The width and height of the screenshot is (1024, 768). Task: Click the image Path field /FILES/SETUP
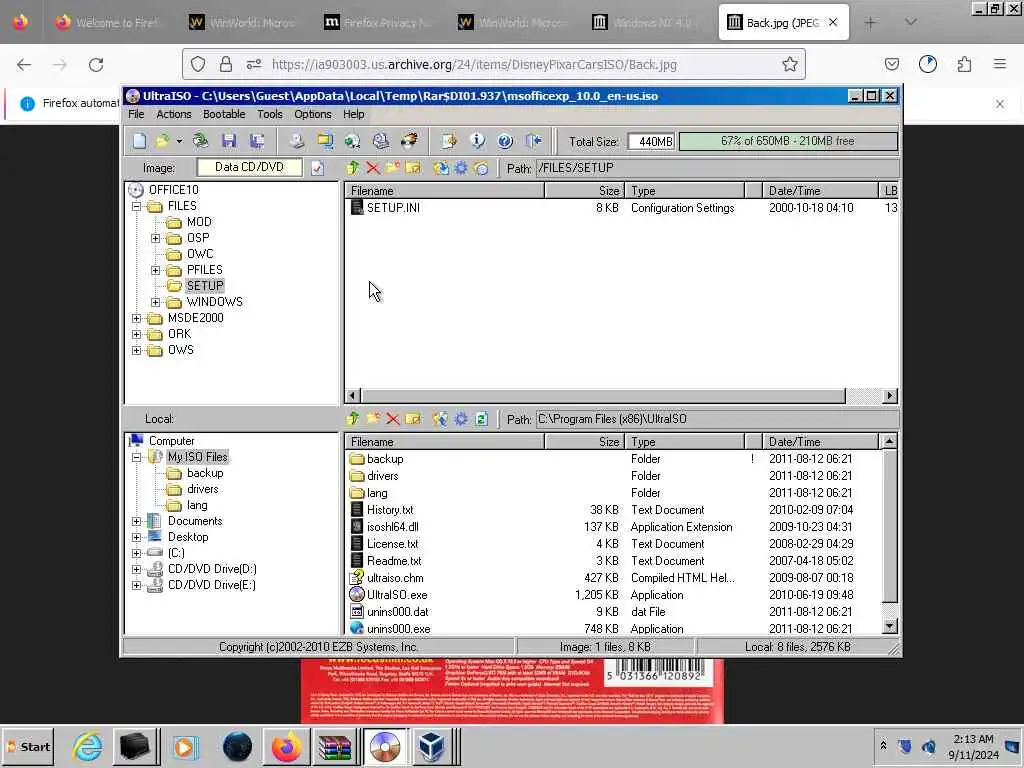coord(717,168)
